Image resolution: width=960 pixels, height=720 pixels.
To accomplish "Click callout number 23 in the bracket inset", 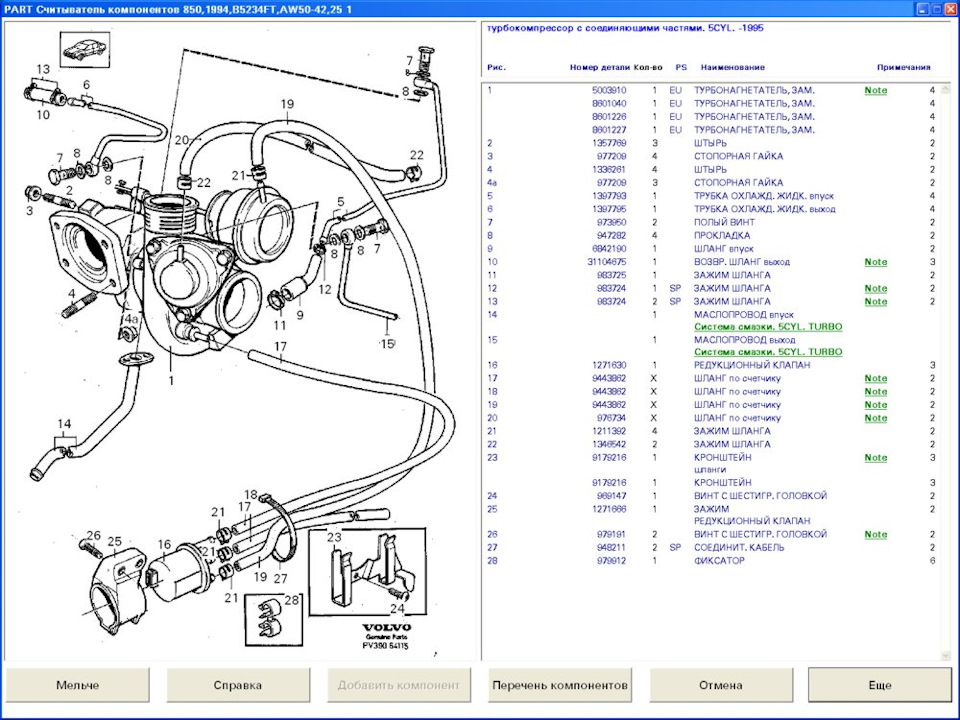I will pos(334,537).
